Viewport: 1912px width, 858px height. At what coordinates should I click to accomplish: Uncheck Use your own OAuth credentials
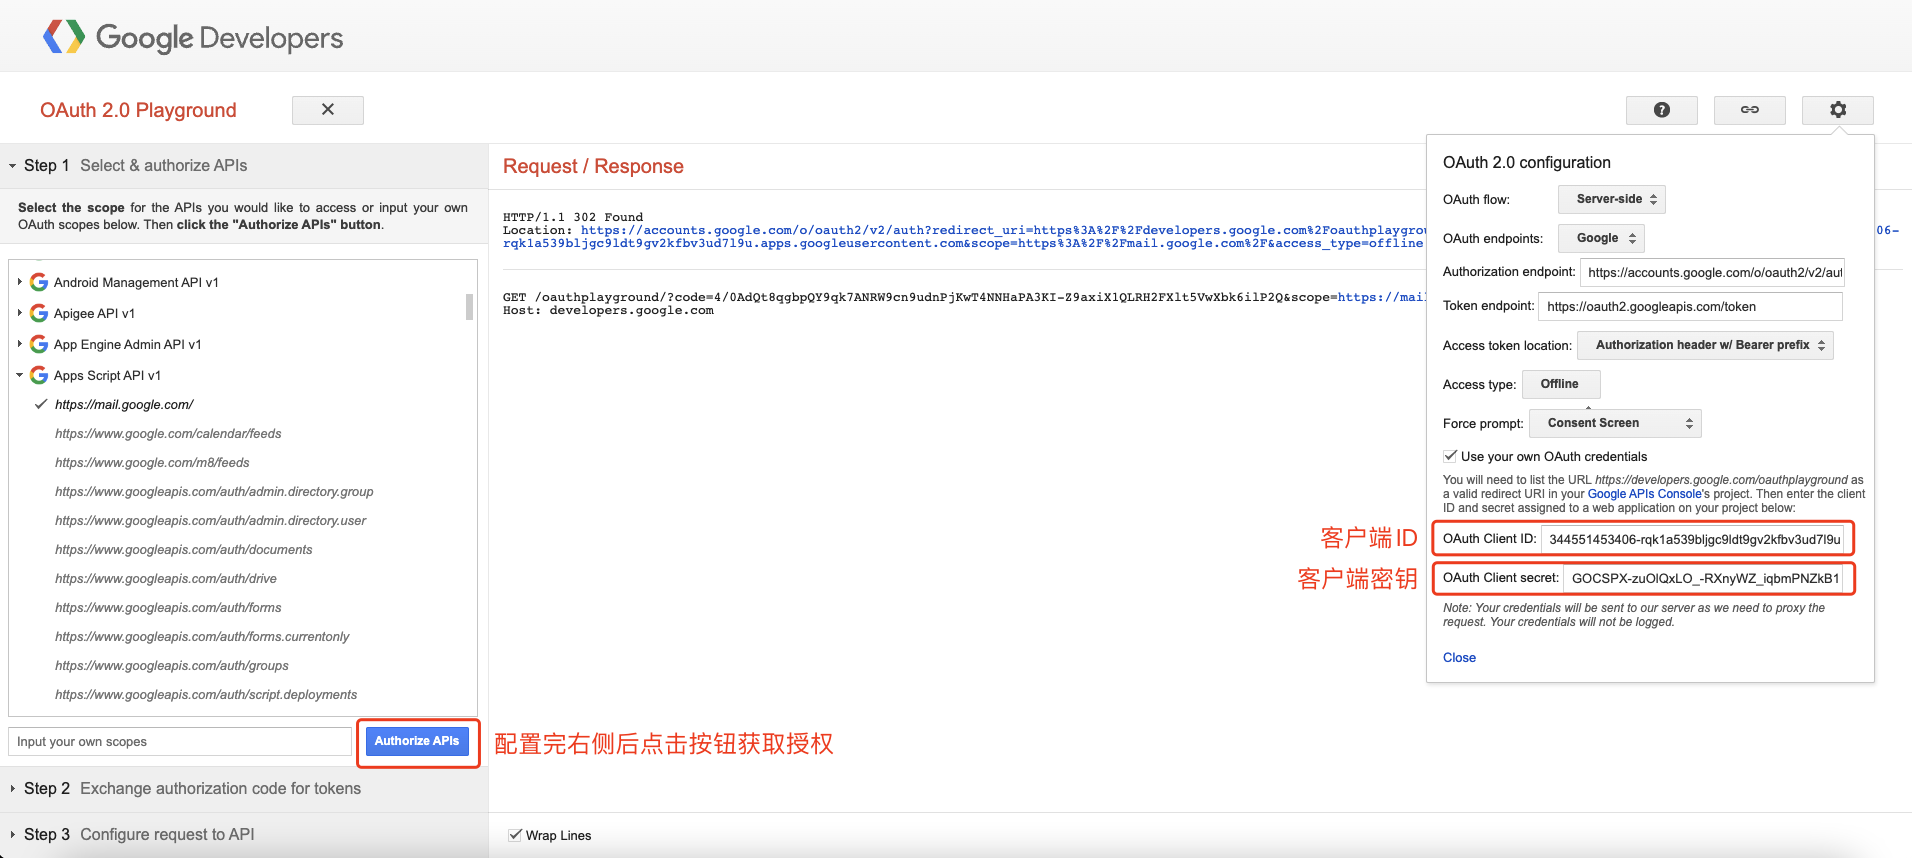point(1450,456)
